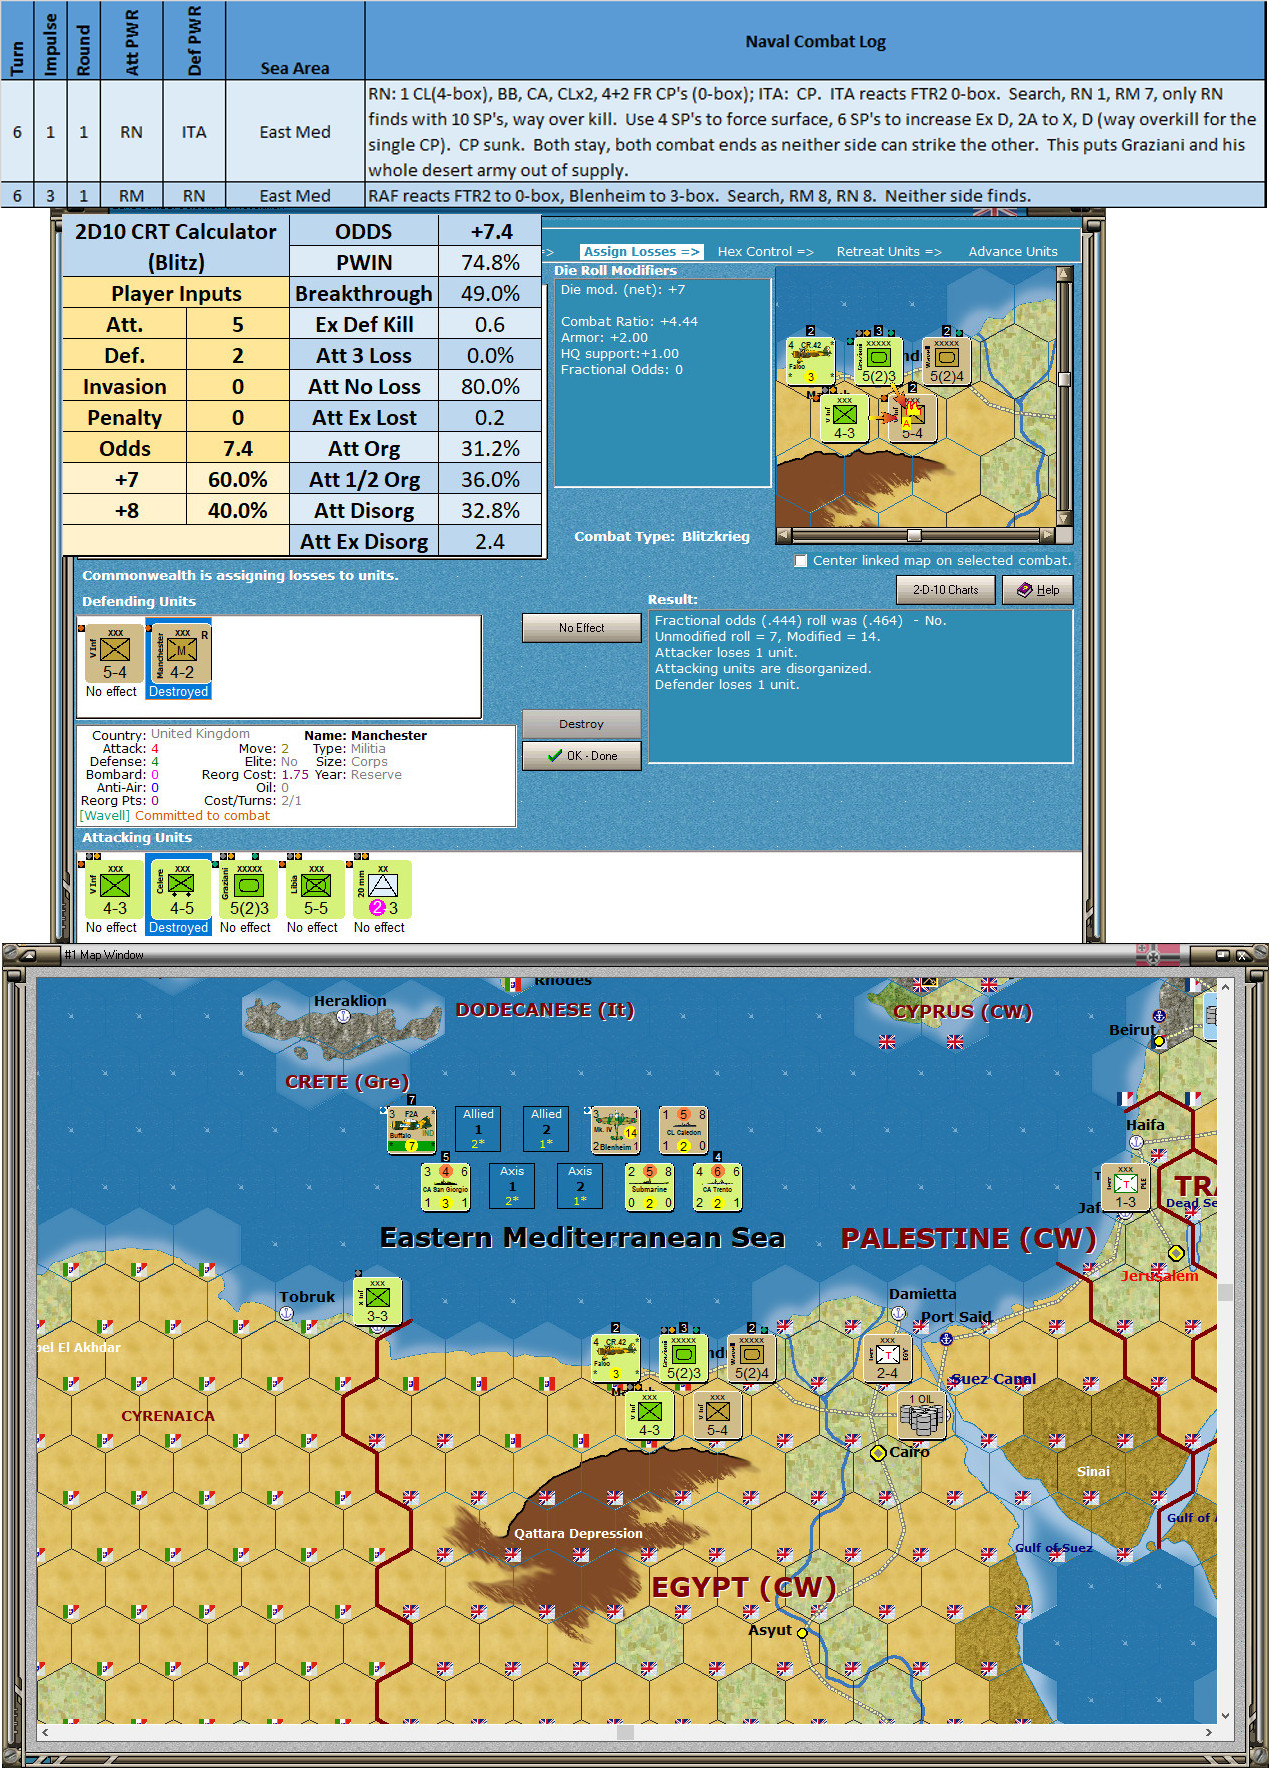Select the Wavell HQ 5(2)4 counter on the main map
Viewport: 1269px width, 1768px height.
751,1358
